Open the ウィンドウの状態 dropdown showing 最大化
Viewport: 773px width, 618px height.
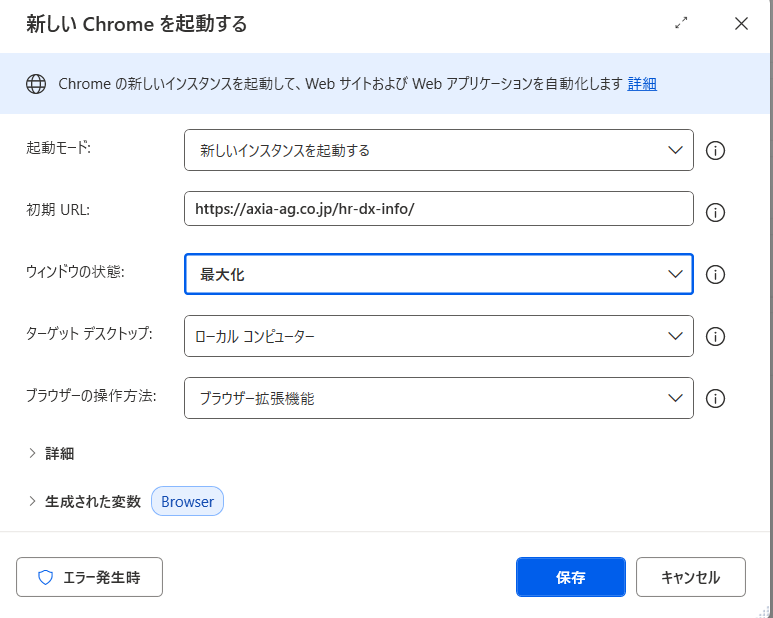(438, 274)
